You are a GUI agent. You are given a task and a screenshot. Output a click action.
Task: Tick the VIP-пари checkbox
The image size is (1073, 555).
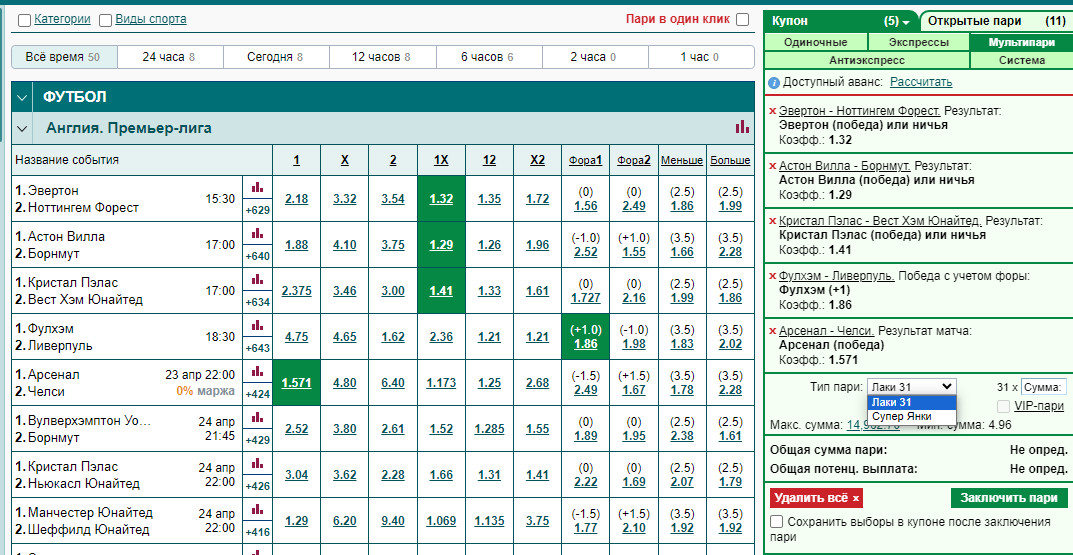(1004, 406)
